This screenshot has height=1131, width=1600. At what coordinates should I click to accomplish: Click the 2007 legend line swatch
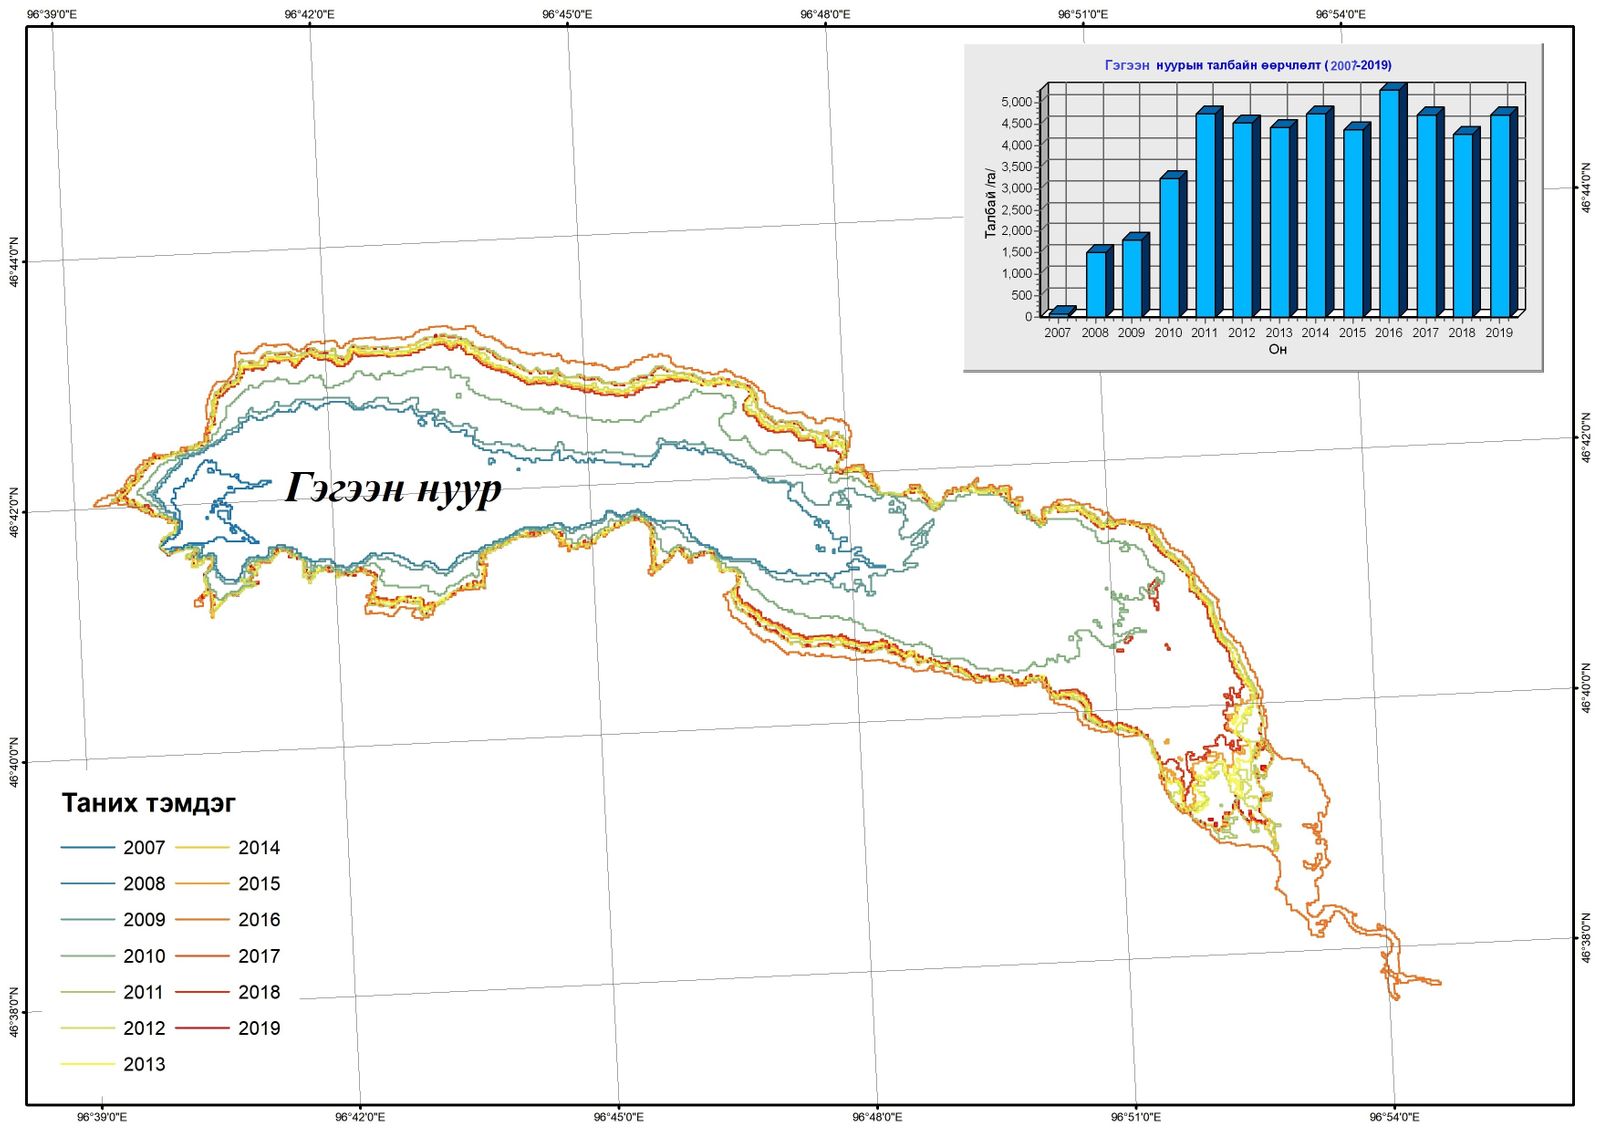pyautogui.click(x=88, y=848)
